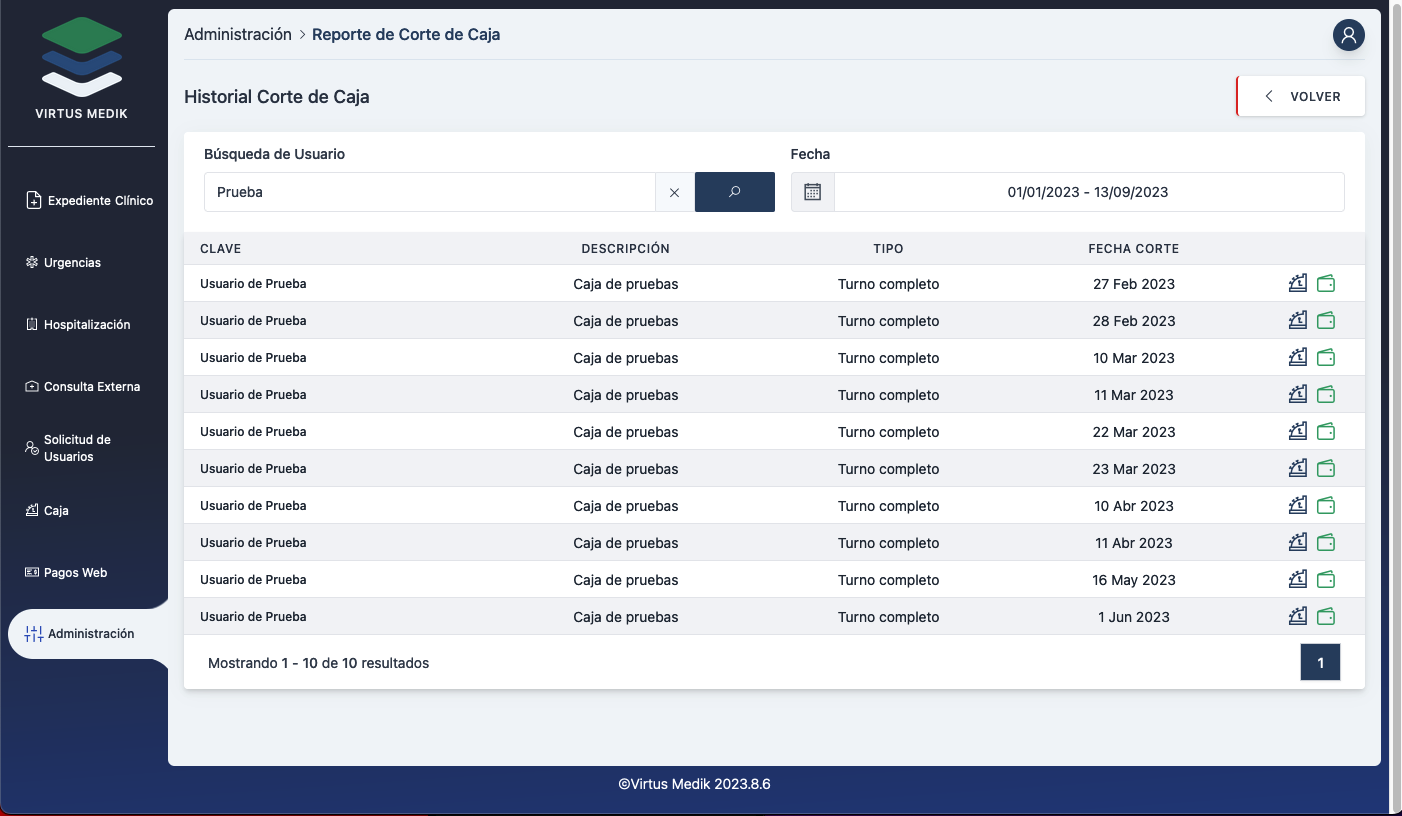Go to Urgencias in the sidebar
The height and width of the screenshot is (816, 1402).
[72, 263]
